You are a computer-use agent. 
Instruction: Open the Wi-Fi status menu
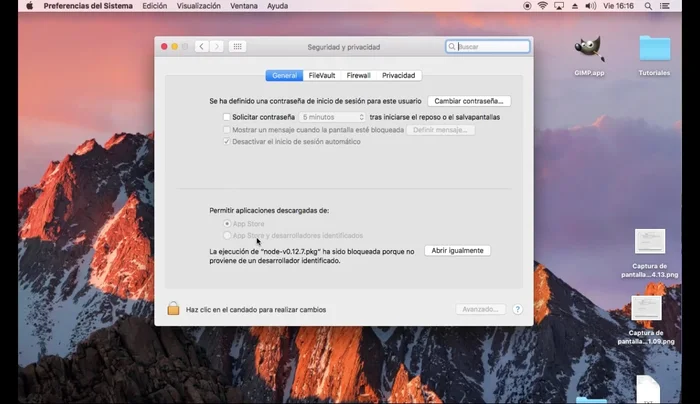(x=542, y=6)
